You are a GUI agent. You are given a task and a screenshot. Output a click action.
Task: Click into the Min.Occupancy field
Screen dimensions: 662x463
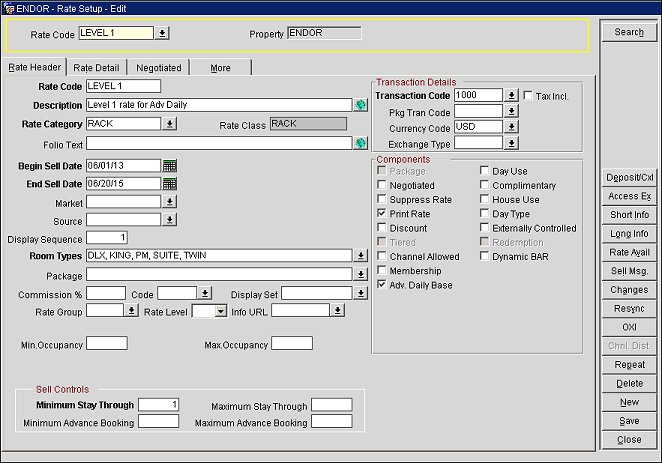pos(107,344)
